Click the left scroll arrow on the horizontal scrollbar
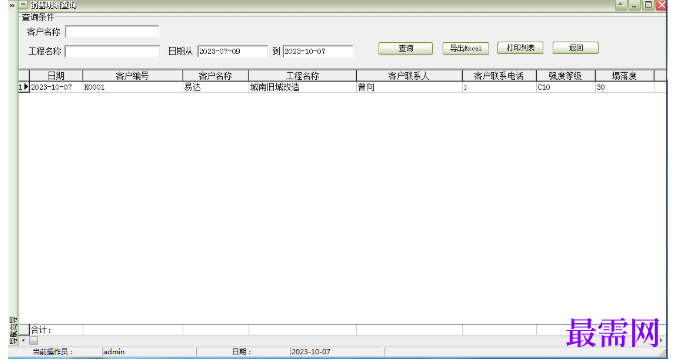Viewport: 678px width, 364px height. [x=23, y=341]
